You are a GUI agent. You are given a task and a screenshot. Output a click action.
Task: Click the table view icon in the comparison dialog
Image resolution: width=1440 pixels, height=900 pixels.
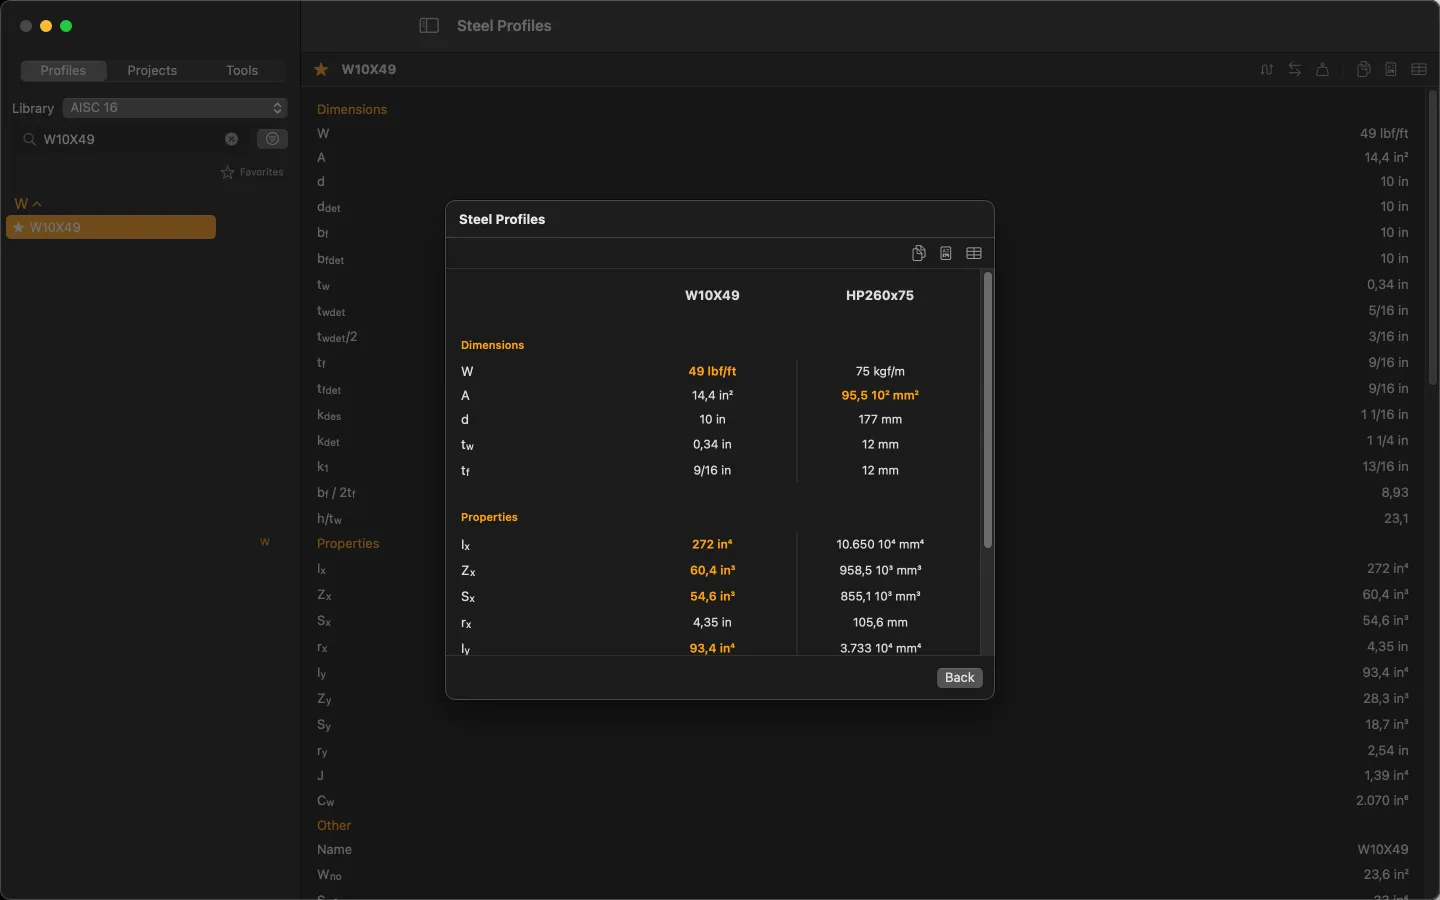click(x=974, y=253)
